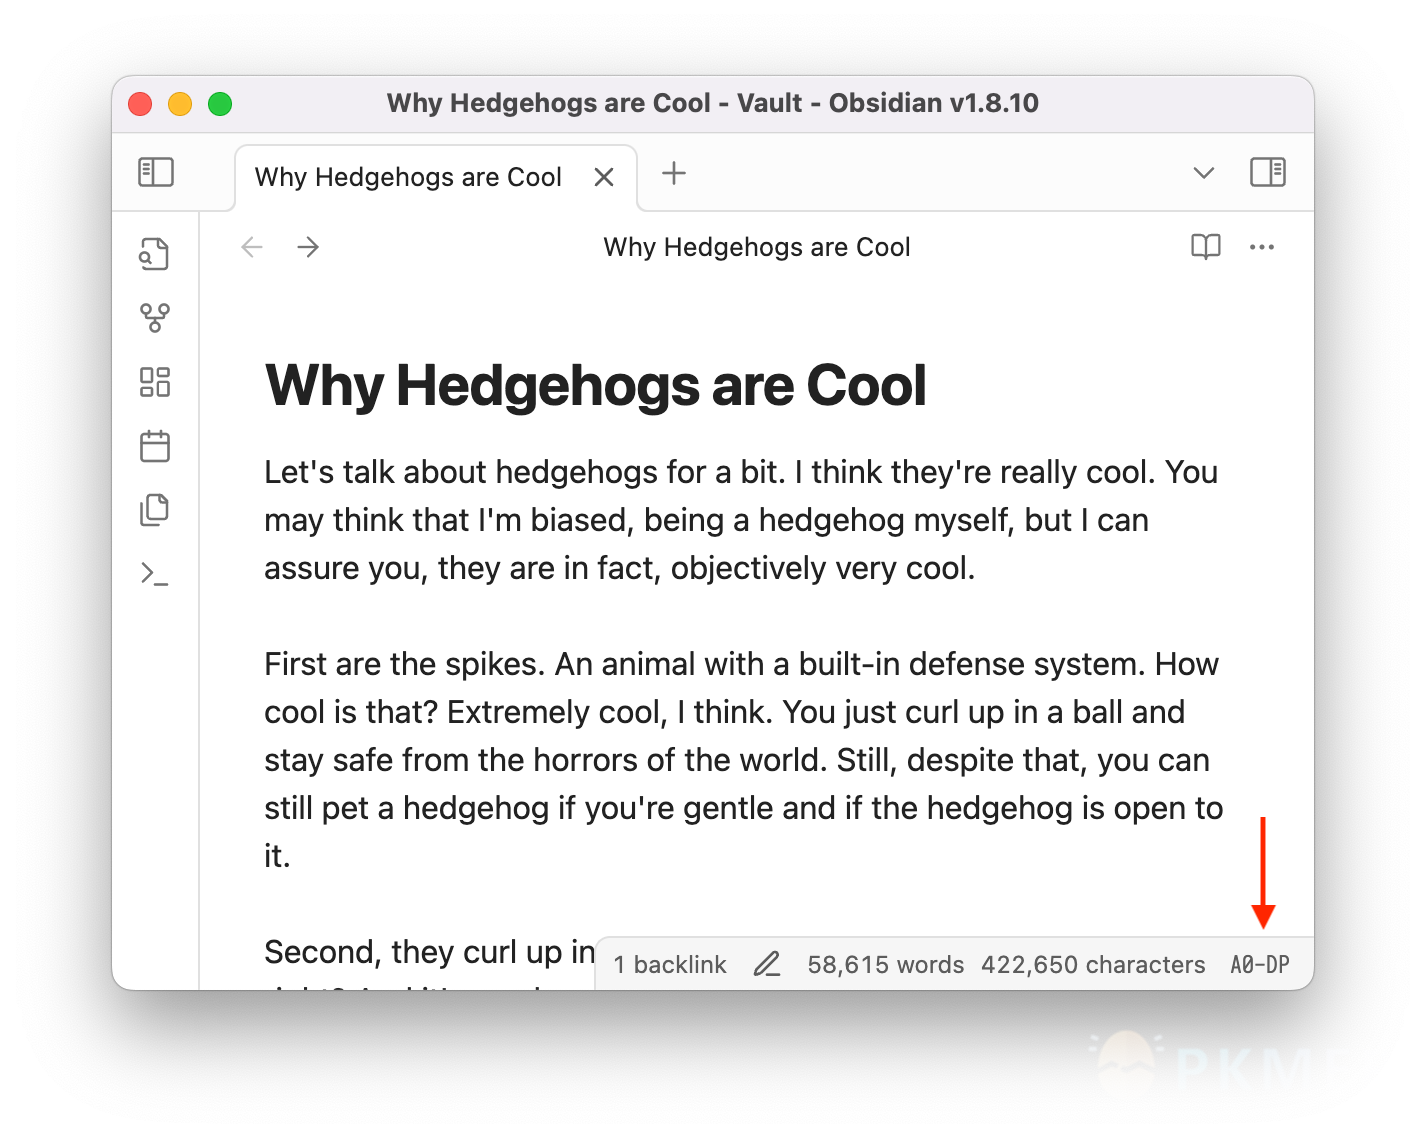Click the pencil editing mode status icon

click(767, 964)
